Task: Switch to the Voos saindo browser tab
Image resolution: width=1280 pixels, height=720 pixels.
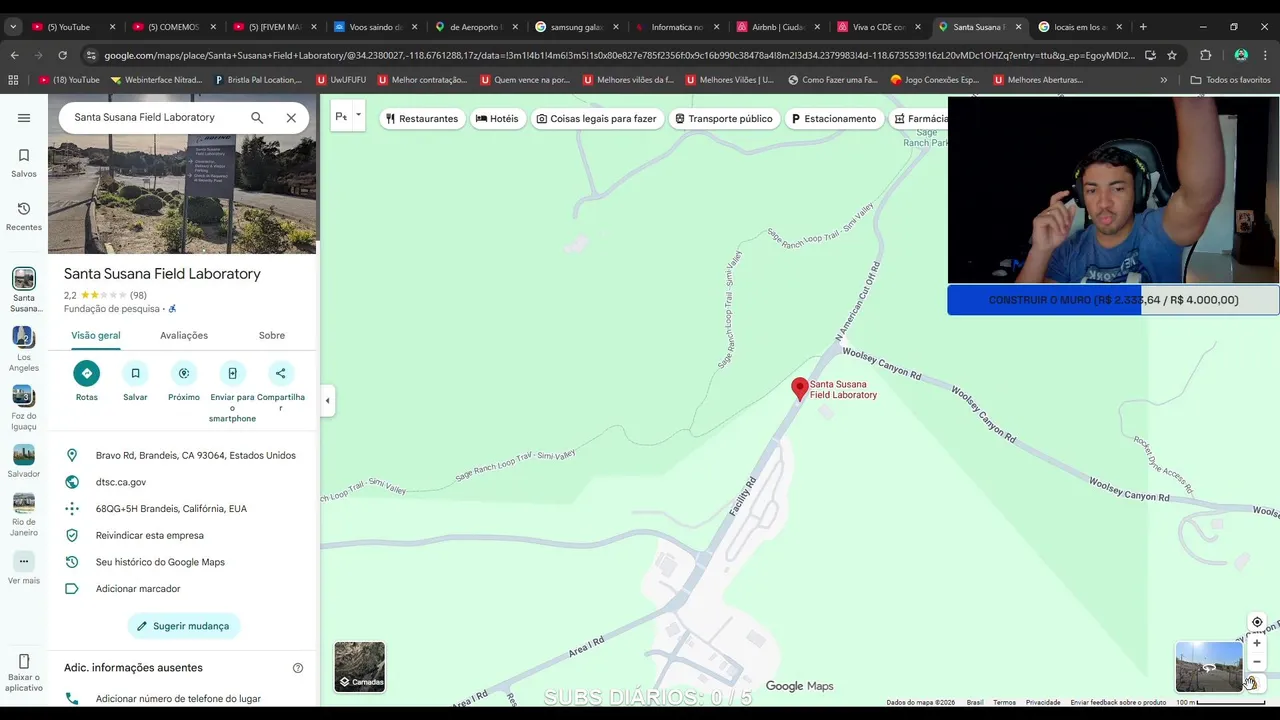Action: pyautogui.click(x=375, y=27)
